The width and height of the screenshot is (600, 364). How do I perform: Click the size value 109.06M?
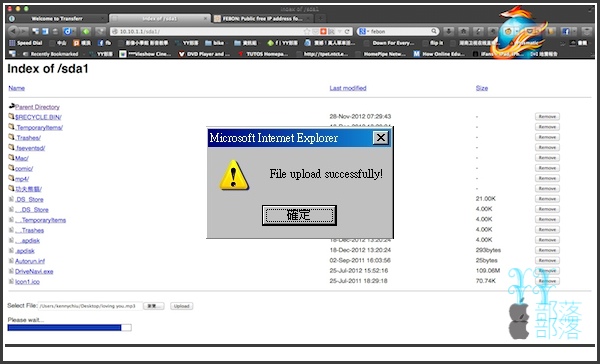(x=488, y=271)
